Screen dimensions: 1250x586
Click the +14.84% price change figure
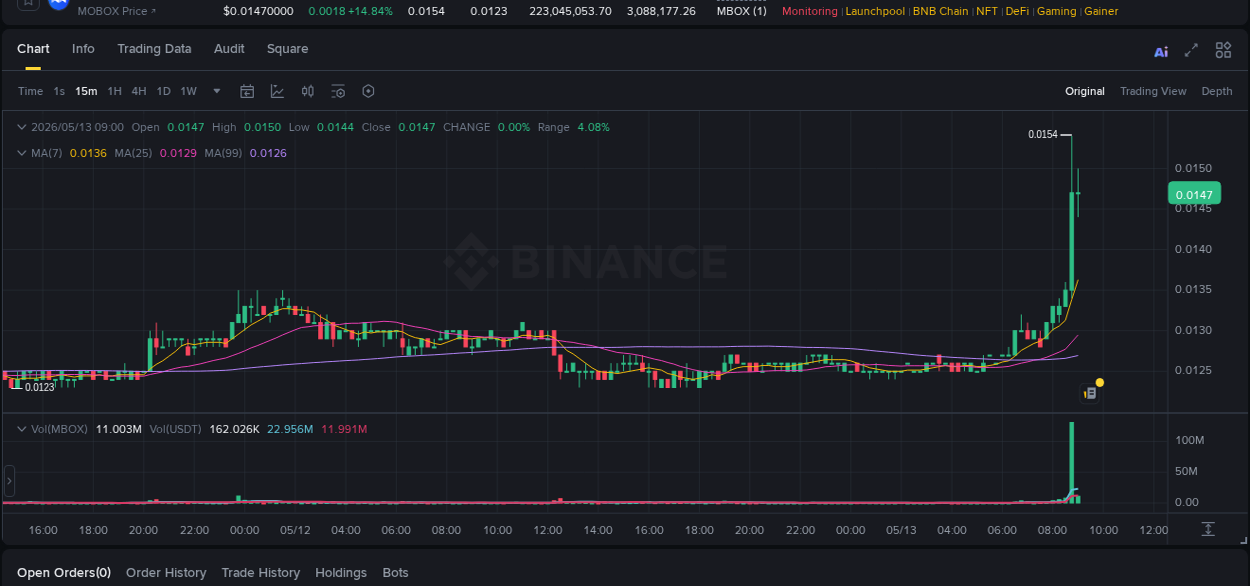(x=371, y=11)
